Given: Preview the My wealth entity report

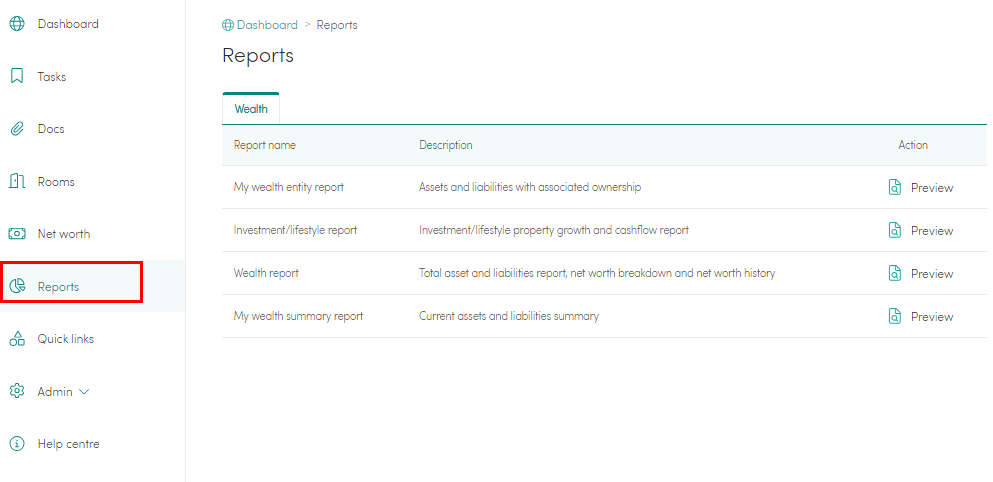Looking at the screenshot, I should 921,187.
